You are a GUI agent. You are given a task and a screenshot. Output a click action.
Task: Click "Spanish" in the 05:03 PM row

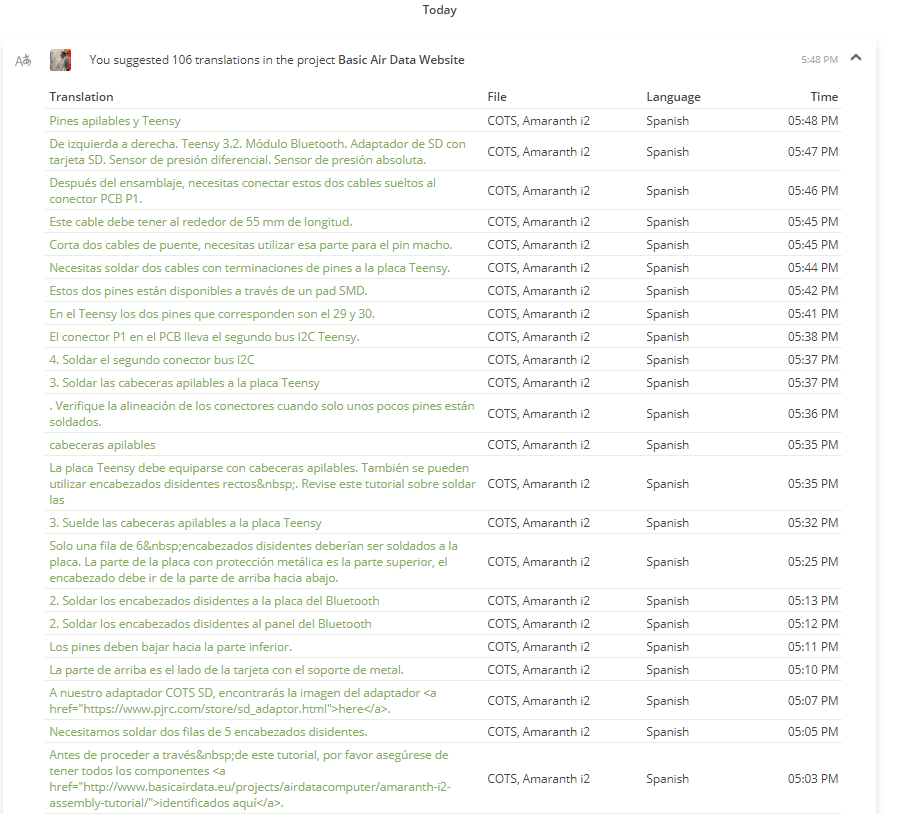click(668, 779)
